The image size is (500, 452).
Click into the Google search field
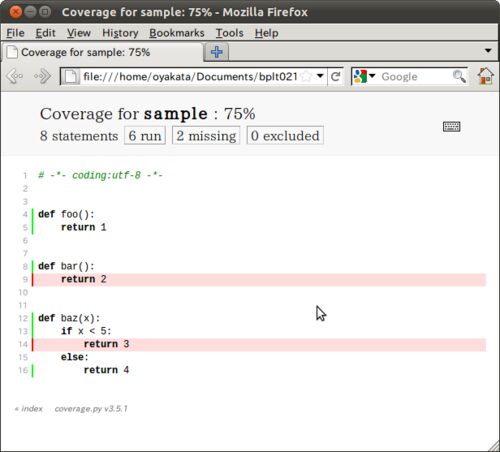415,77
